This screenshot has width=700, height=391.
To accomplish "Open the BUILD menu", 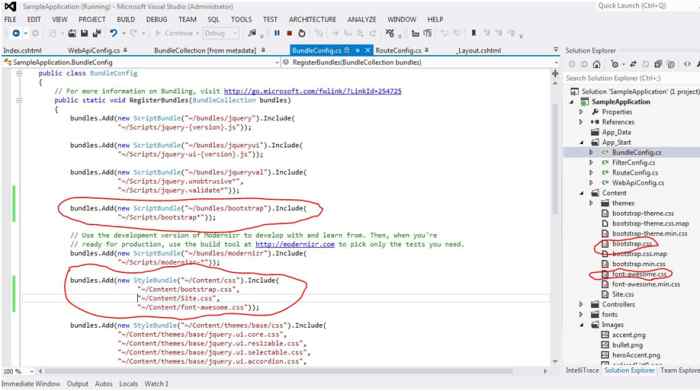I will pos(125,20).
